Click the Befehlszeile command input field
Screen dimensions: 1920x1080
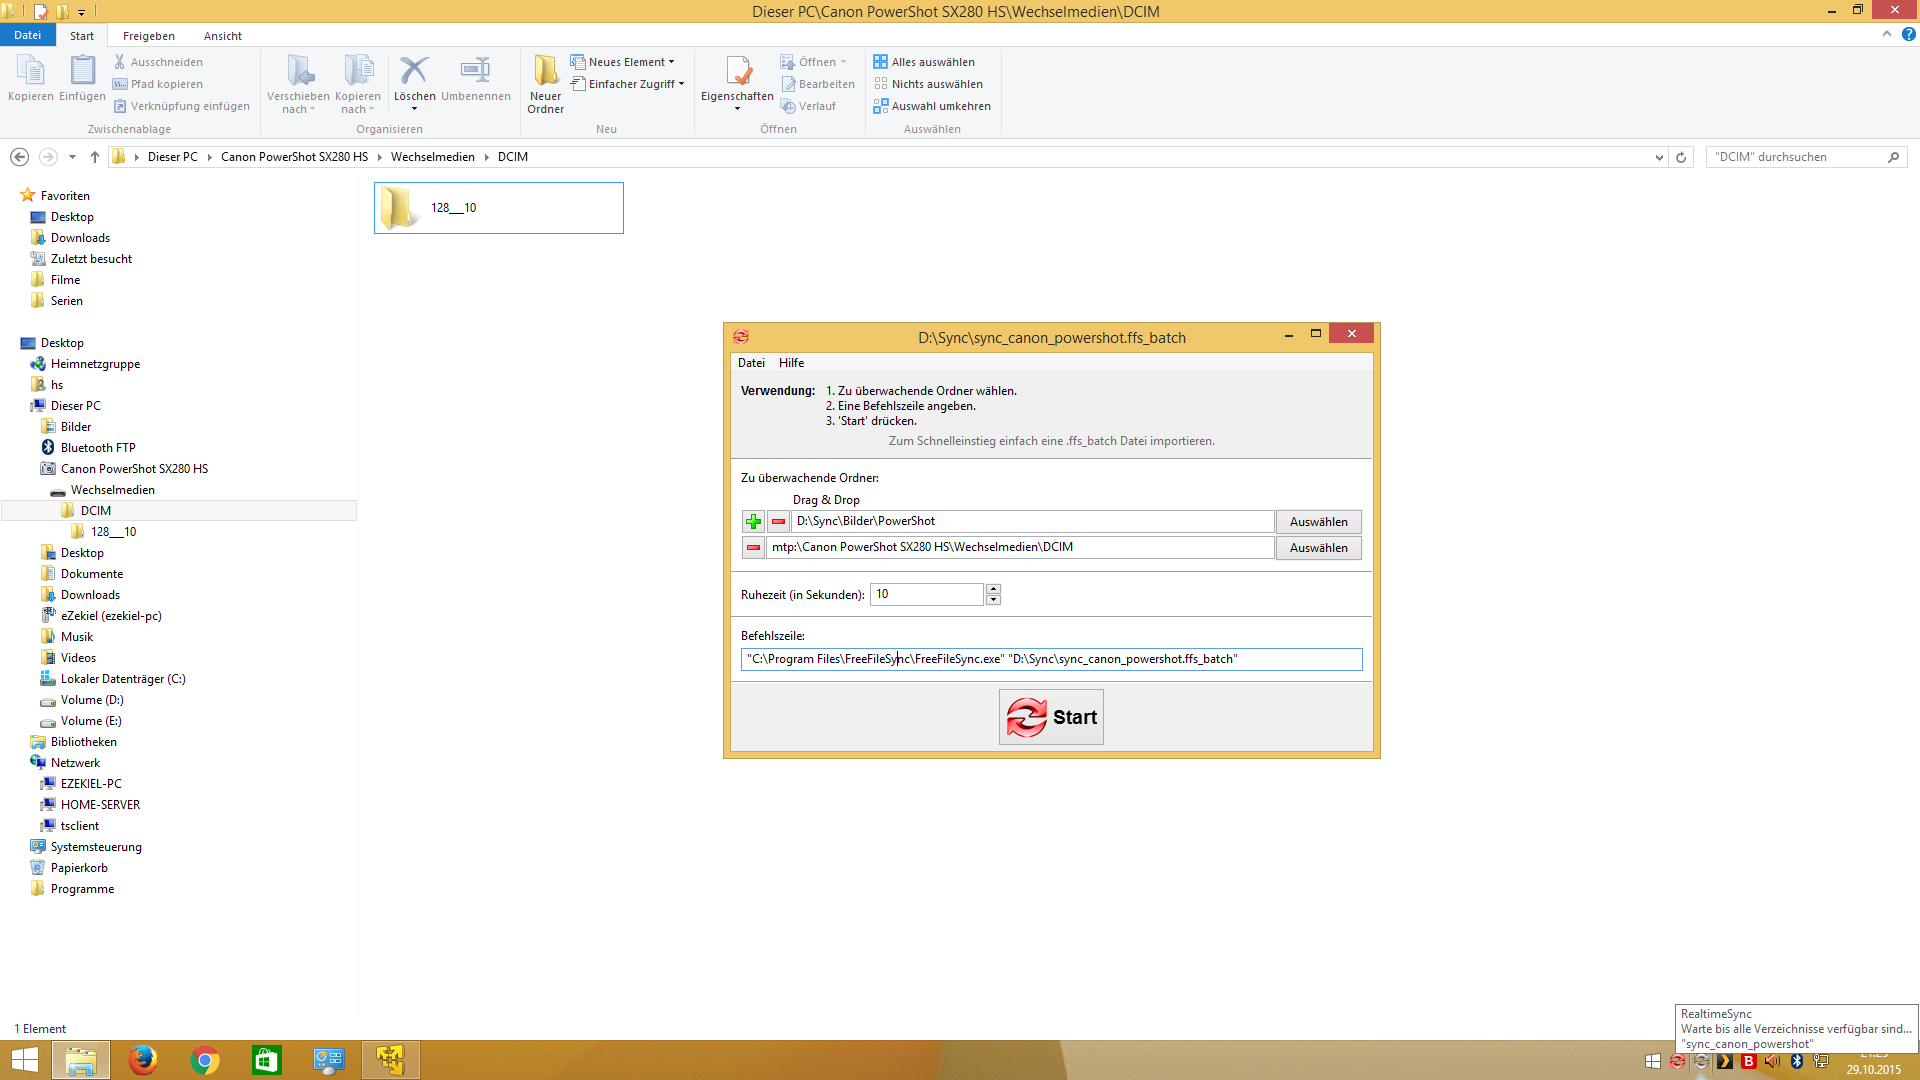tap(1051, 659)
